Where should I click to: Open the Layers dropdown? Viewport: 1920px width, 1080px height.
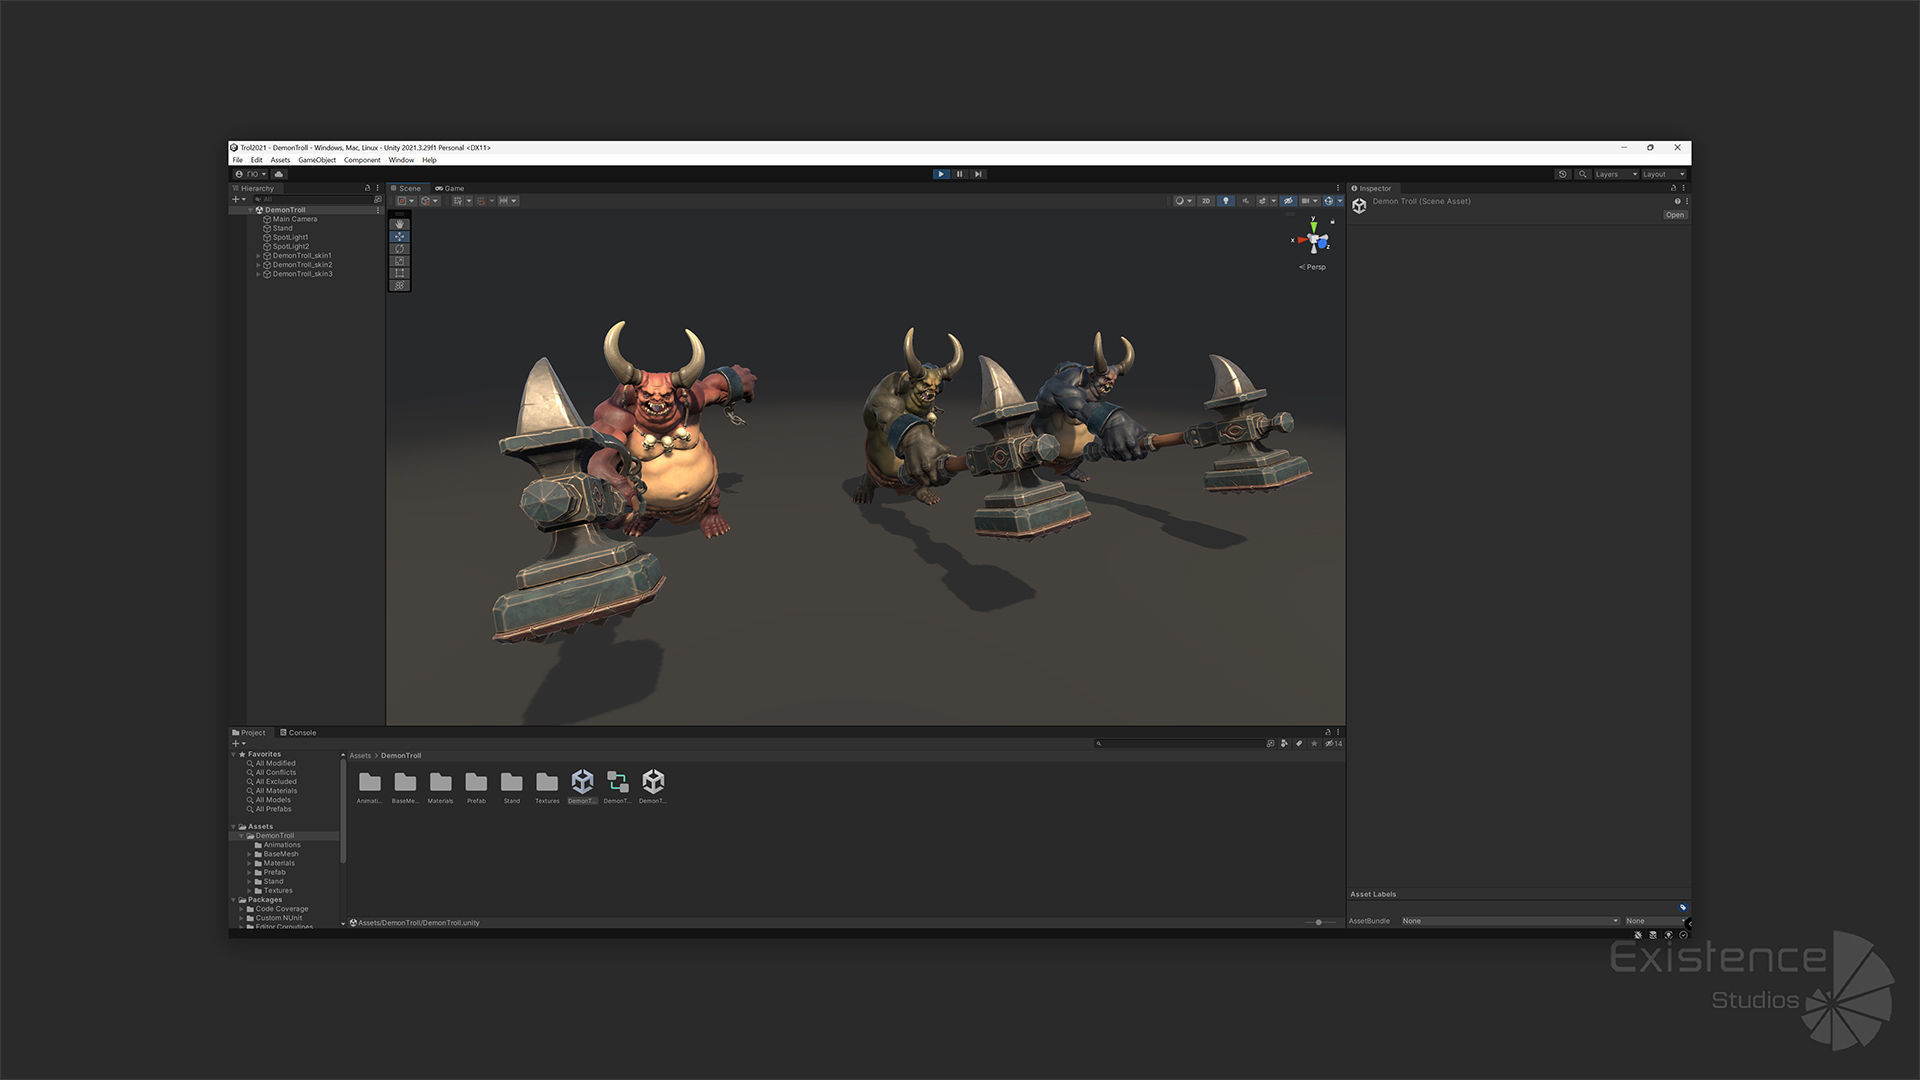(1616, 174)
